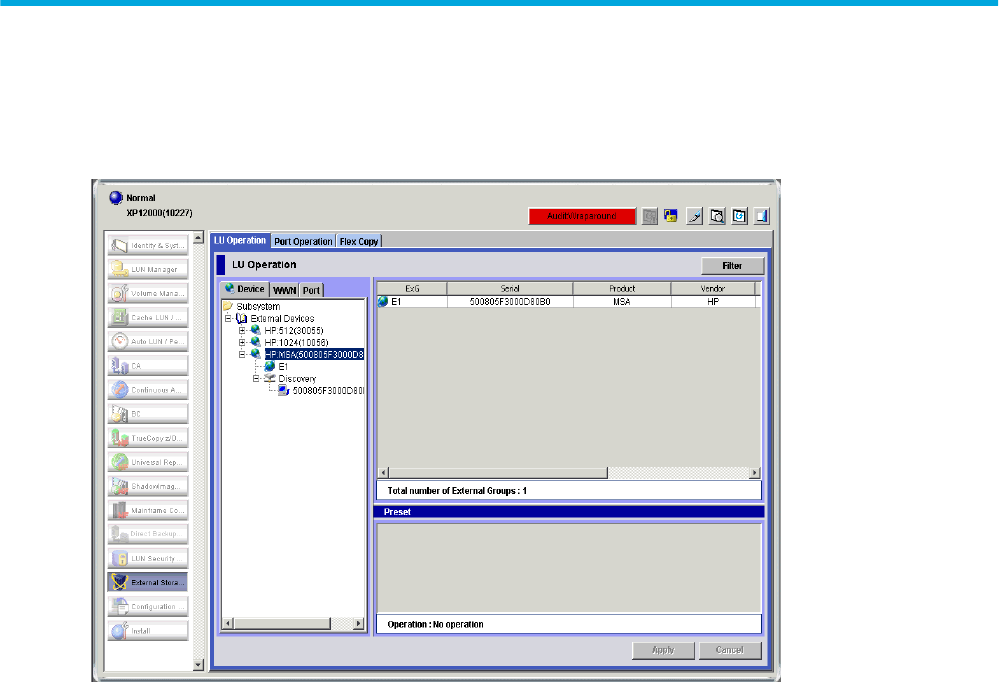Switch to the Port Operation tab
999x682 pixels.
click(303, 241)
